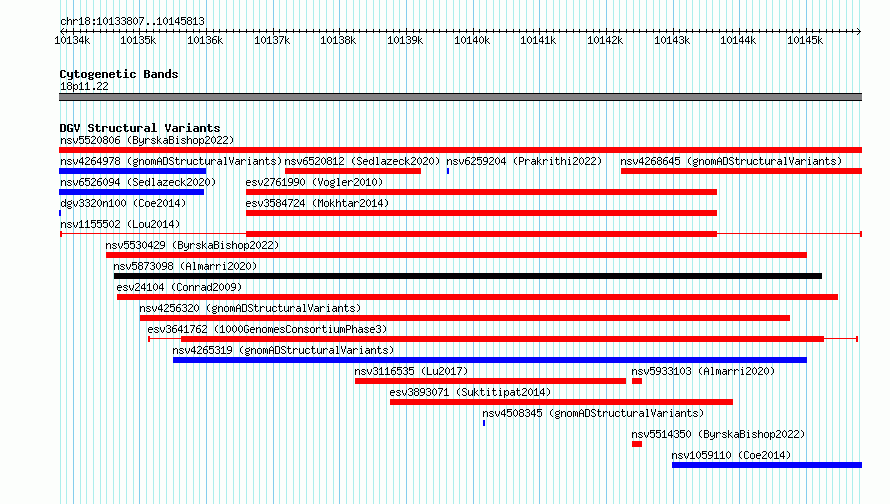Select the nsv5530429 red variant bar
890x504 pixels.
point(456,255)
